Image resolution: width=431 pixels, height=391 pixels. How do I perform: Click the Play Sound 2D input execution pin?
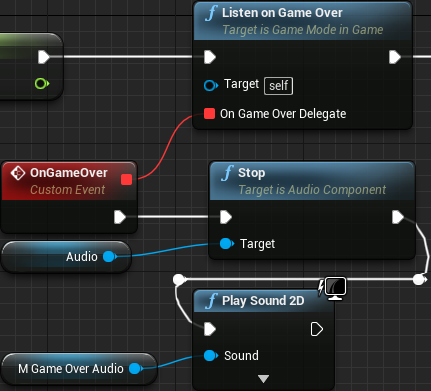pos(210,329)
